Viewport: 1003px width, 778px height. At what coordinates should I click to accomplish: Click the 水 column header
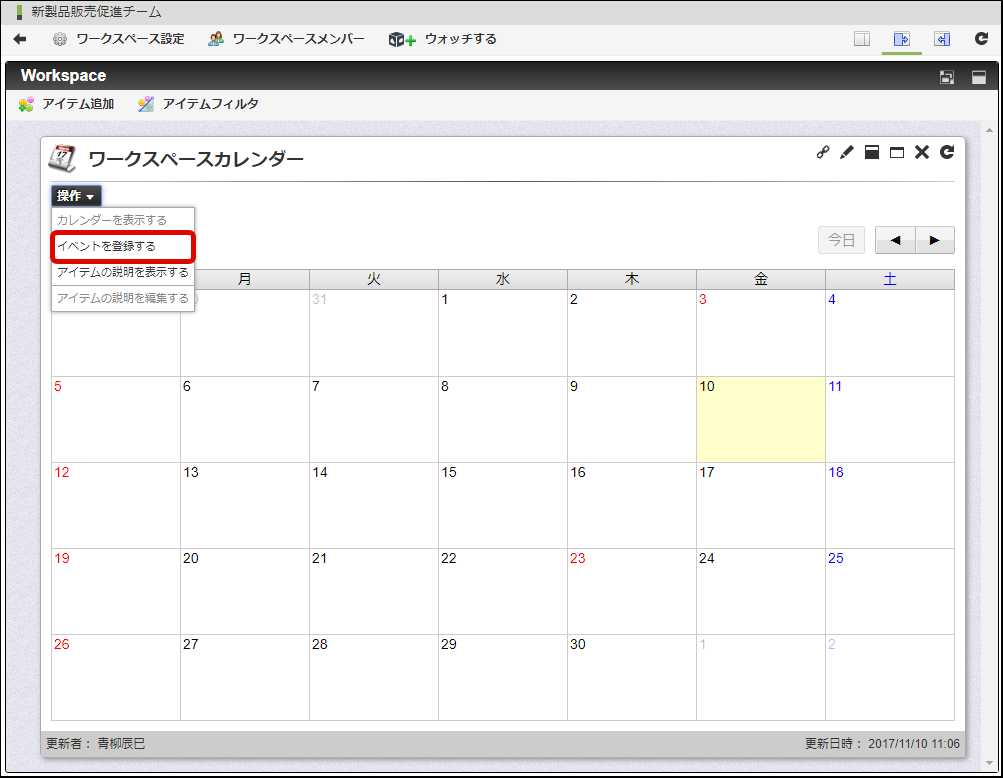(503, 279)
